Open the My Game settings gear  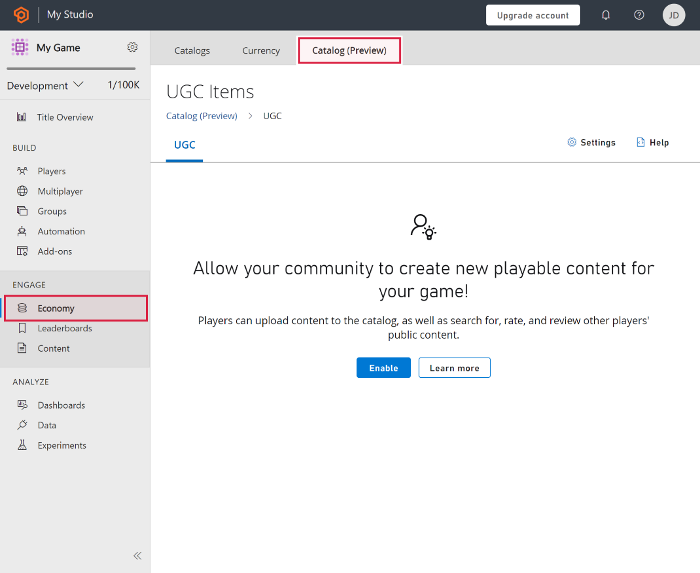point(132,47)
